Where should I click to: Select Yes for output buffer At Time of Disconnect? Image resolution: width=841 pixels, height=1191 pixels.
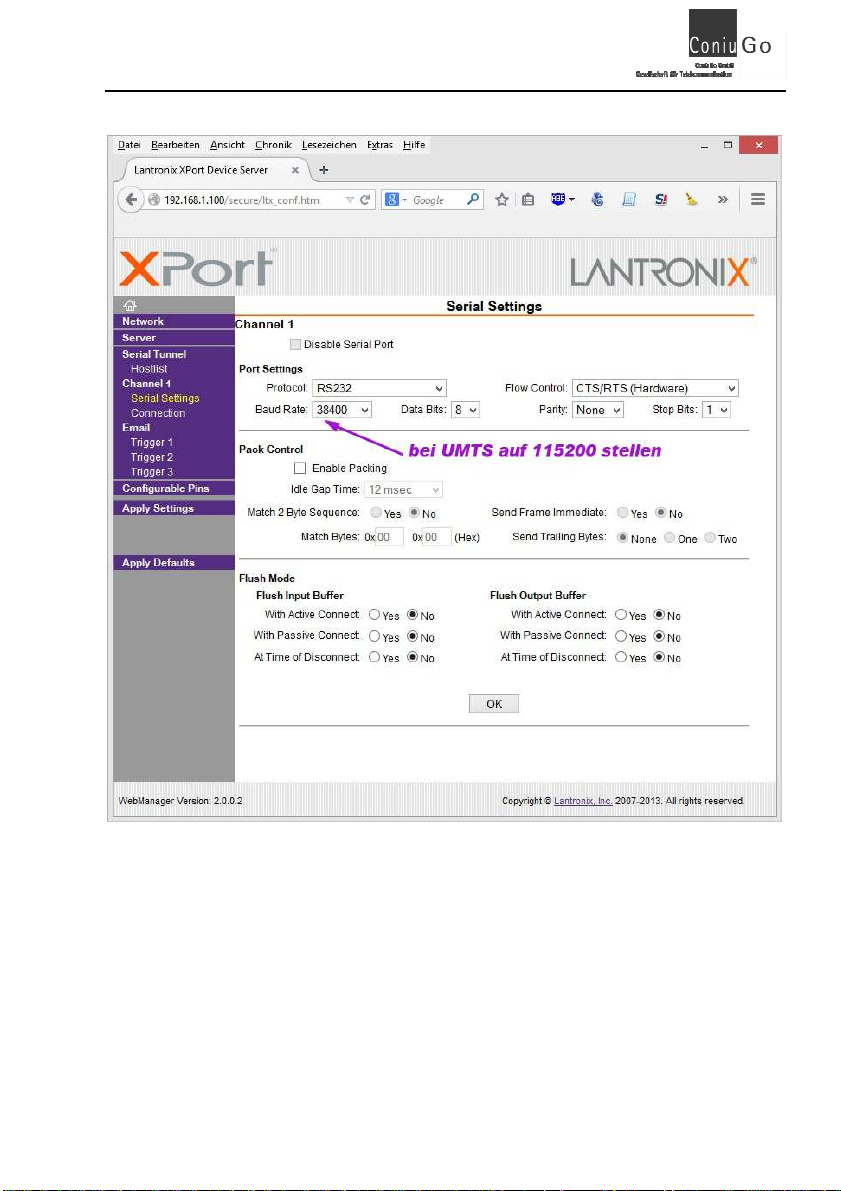tap(621, 657)
